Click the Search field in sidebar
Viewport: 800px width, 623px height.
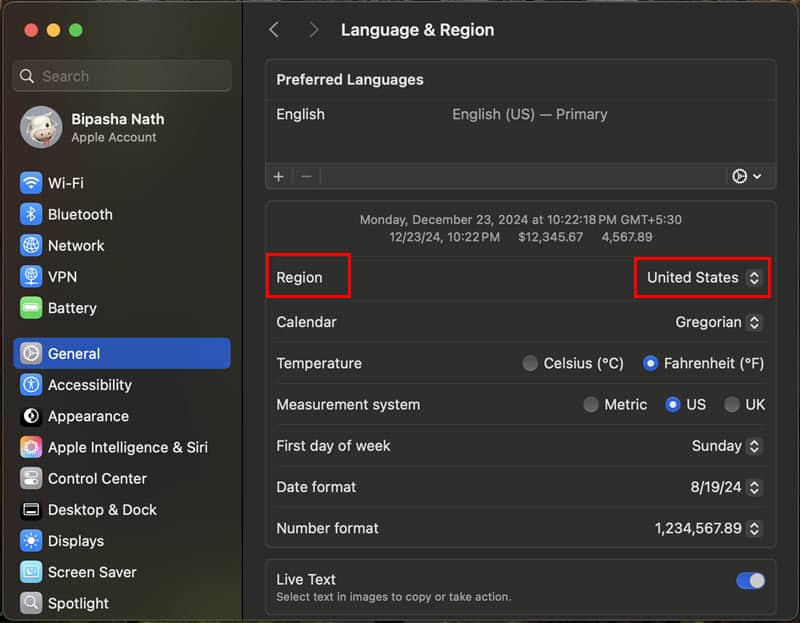pyautogui.click(x=122, y=76)
